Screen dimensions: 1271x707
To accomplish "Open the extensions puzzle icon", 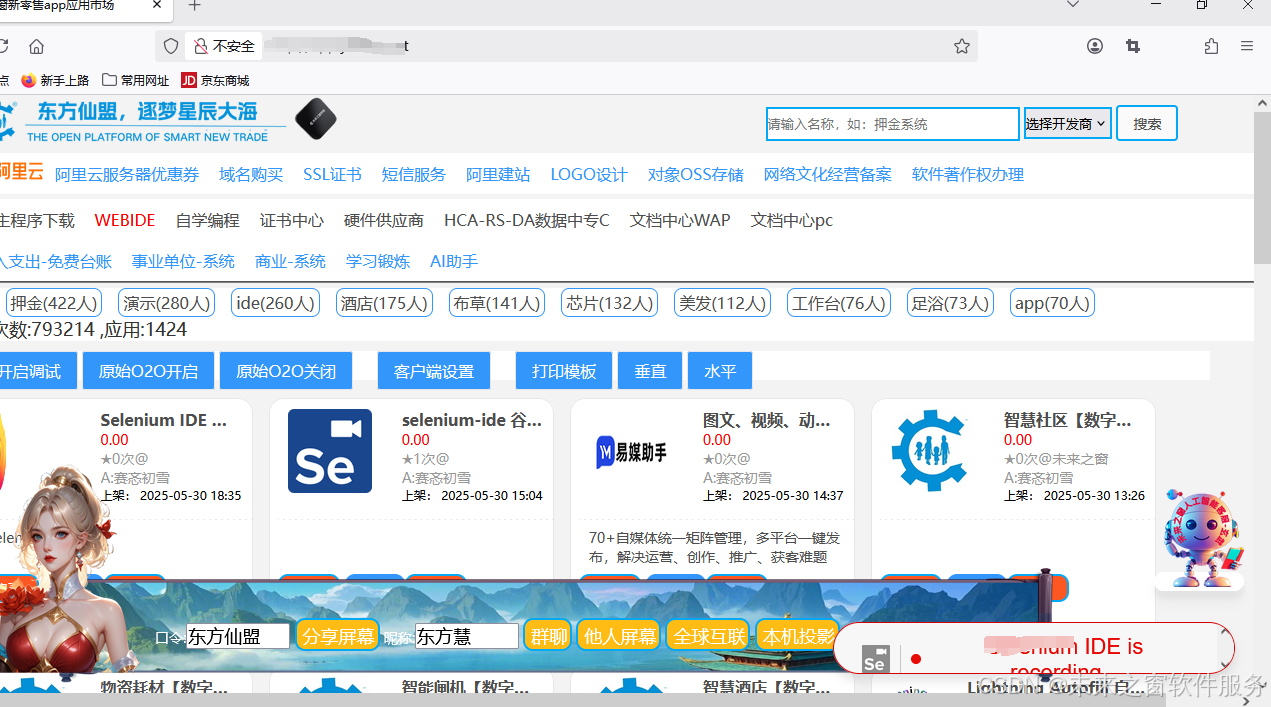I will pos(1211,46).
